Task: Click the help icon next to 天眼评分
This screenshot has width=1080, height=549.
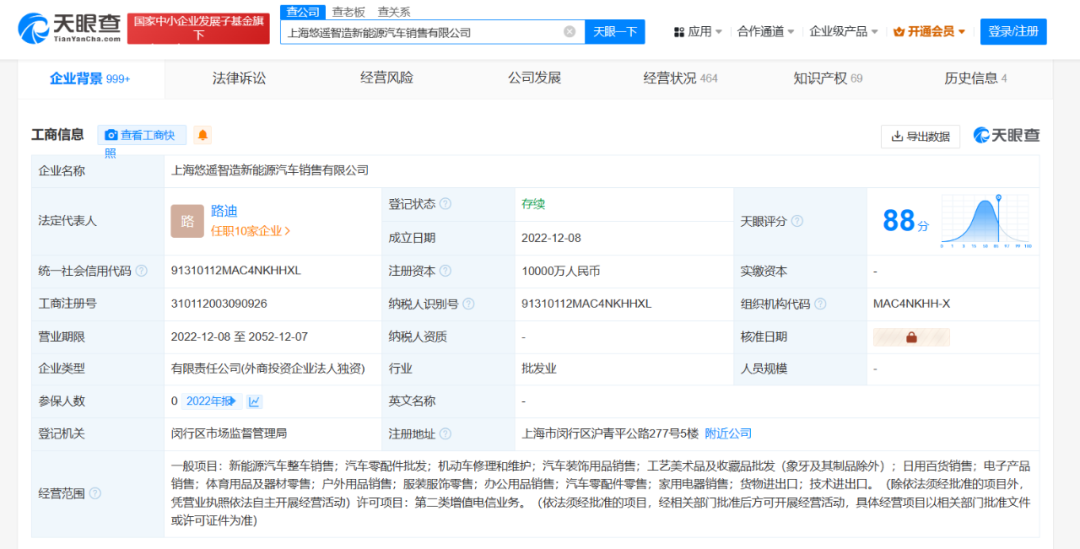Action: 797,221
